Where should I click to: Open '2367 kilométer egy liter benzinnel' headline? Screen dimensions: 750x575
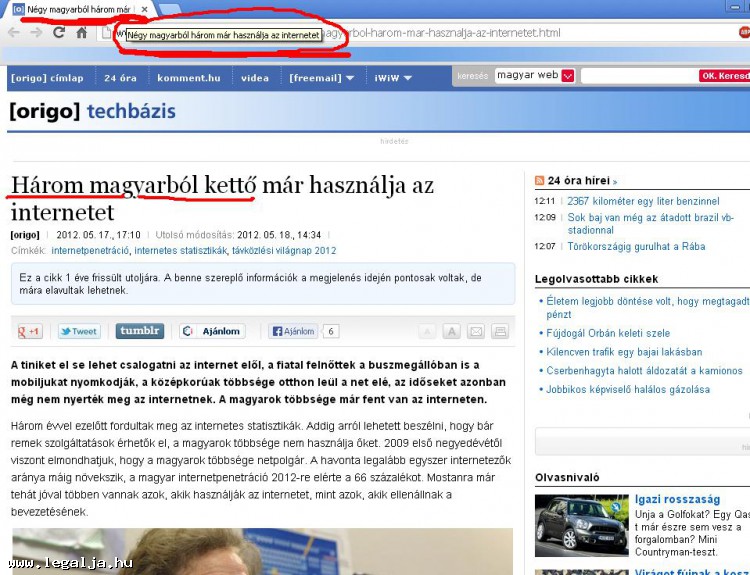tap(643, 201)
